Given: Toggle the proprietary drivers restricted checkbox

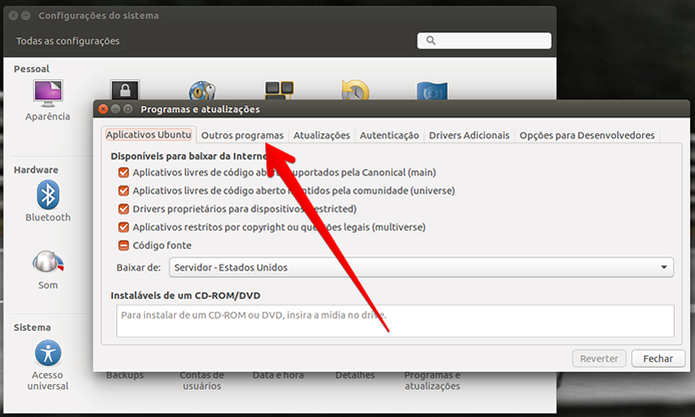Looking at the screenshot, I should tap(124, 209).
